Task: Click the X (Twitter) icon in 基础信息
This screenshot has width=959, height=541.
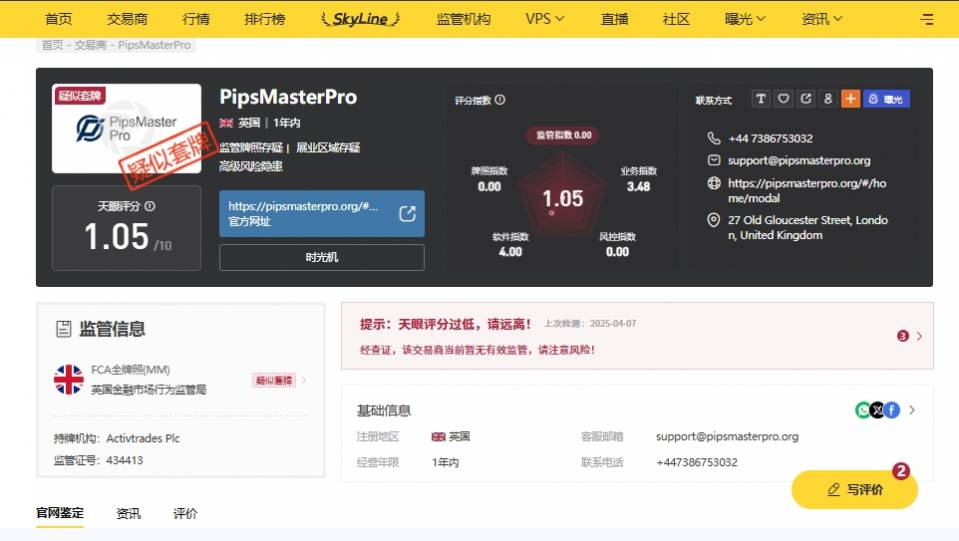Action: tap(877, 410)
